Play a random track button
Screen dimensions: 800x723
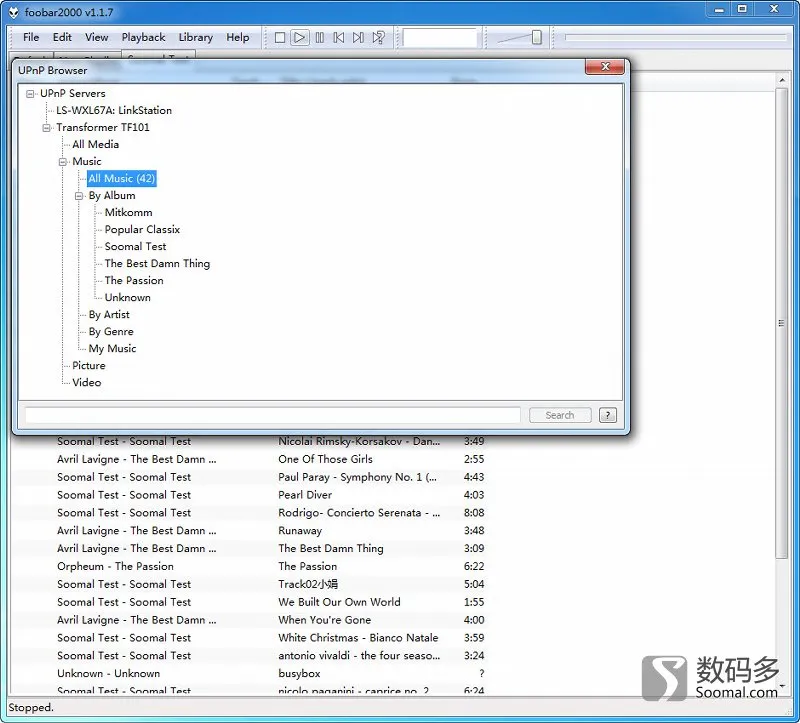[x=378, y=37]
